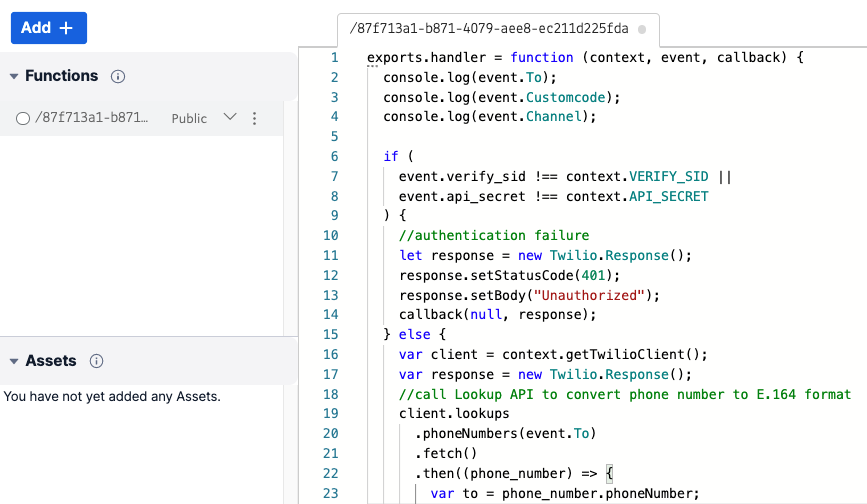Screen dimensions: 867x504
Task: Click the Functions section heading
Action: 61,76
